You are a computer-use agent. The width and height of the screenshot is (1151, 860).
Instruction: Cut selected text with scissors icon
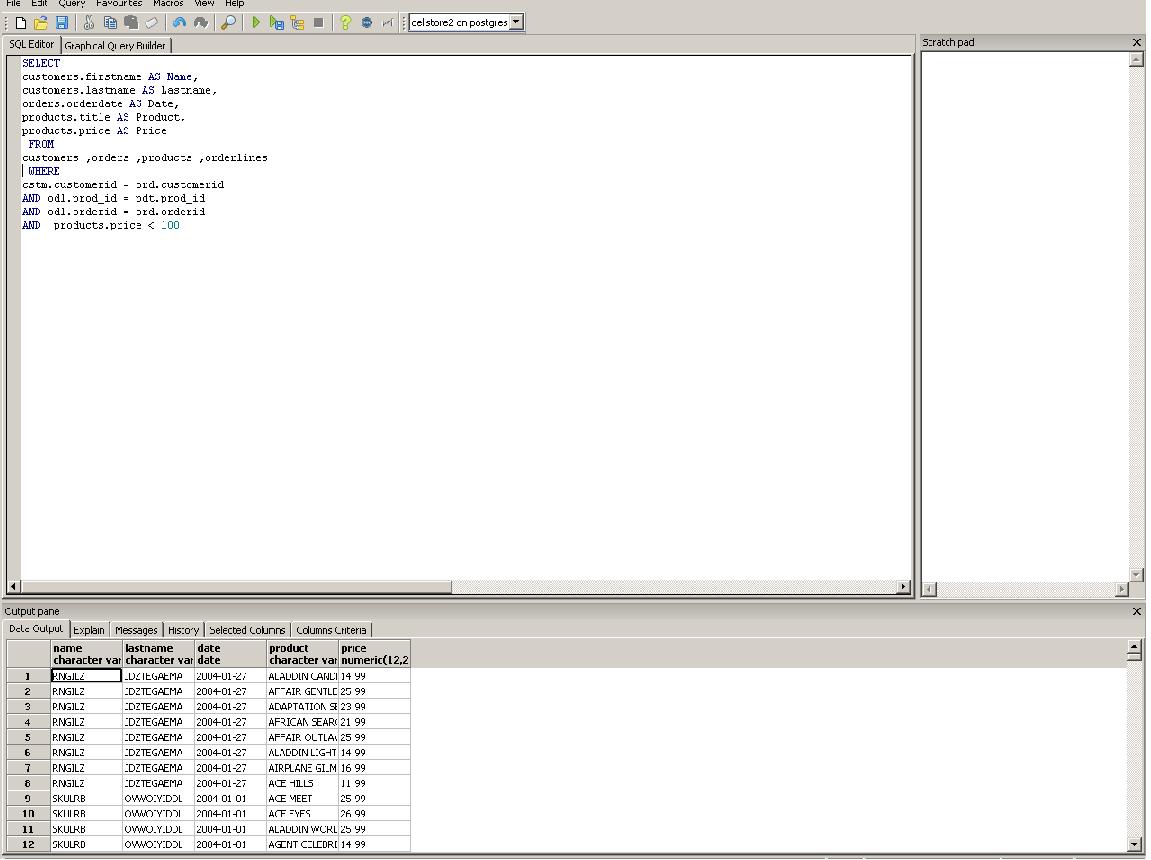(x=89, y=23)
